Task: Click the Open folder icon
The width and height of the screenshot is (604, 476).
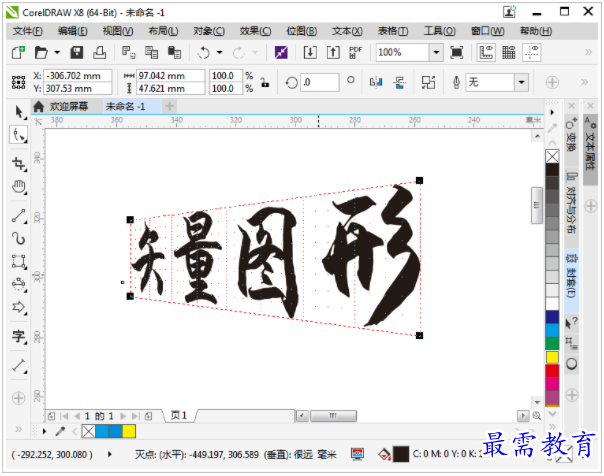Action: click(x=41, y=52)
